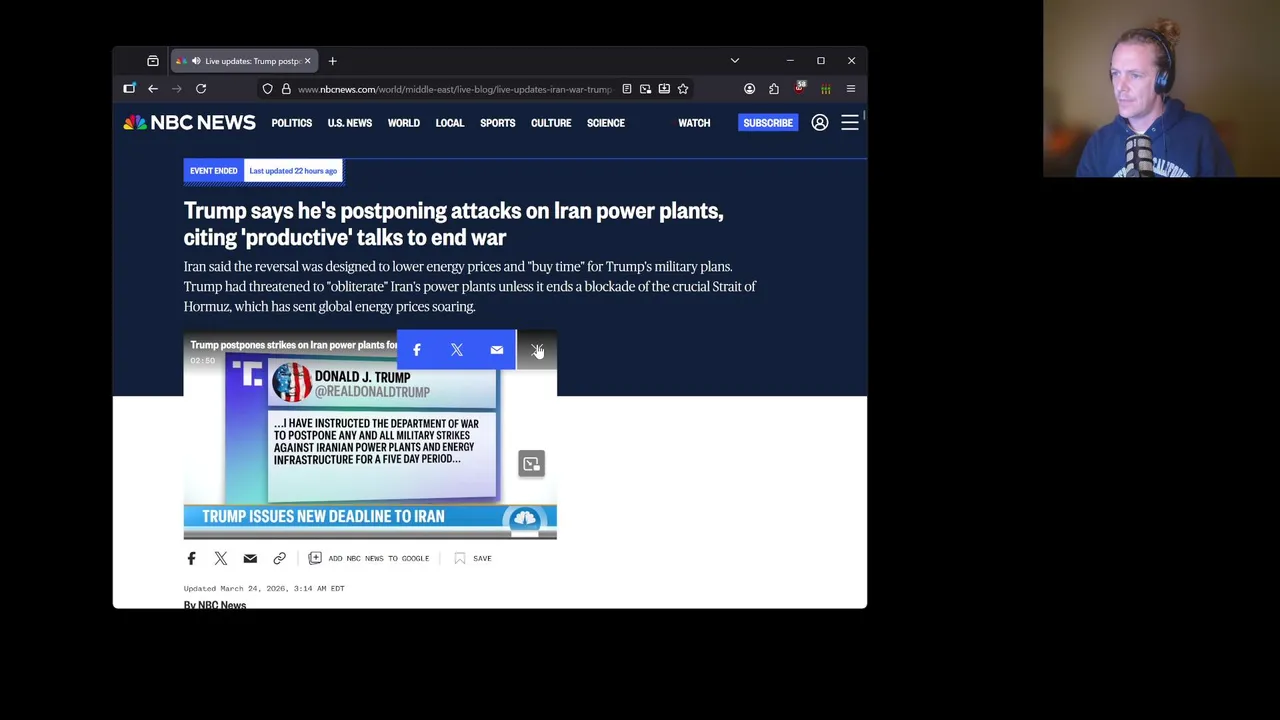1280x720 pixels.
Task: Open the World section
Action: pyautogui.click(x=404, y=123)
